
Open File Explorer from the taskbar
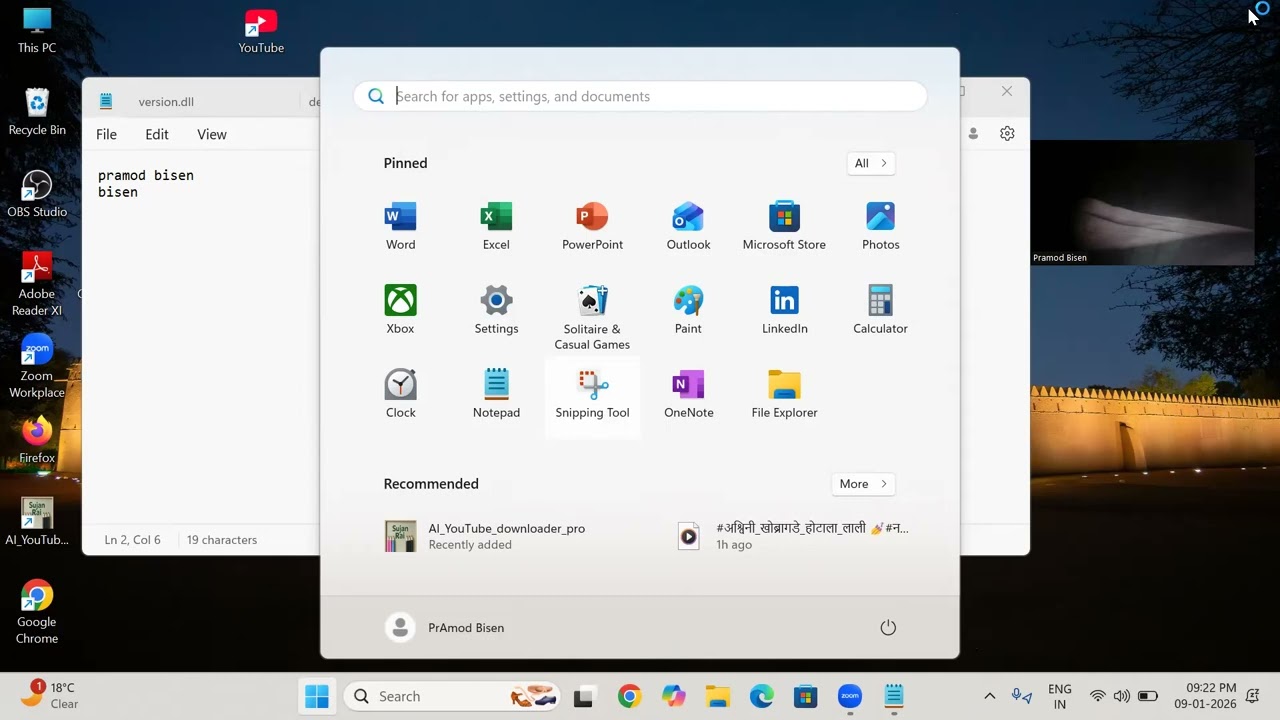[718, 696]
